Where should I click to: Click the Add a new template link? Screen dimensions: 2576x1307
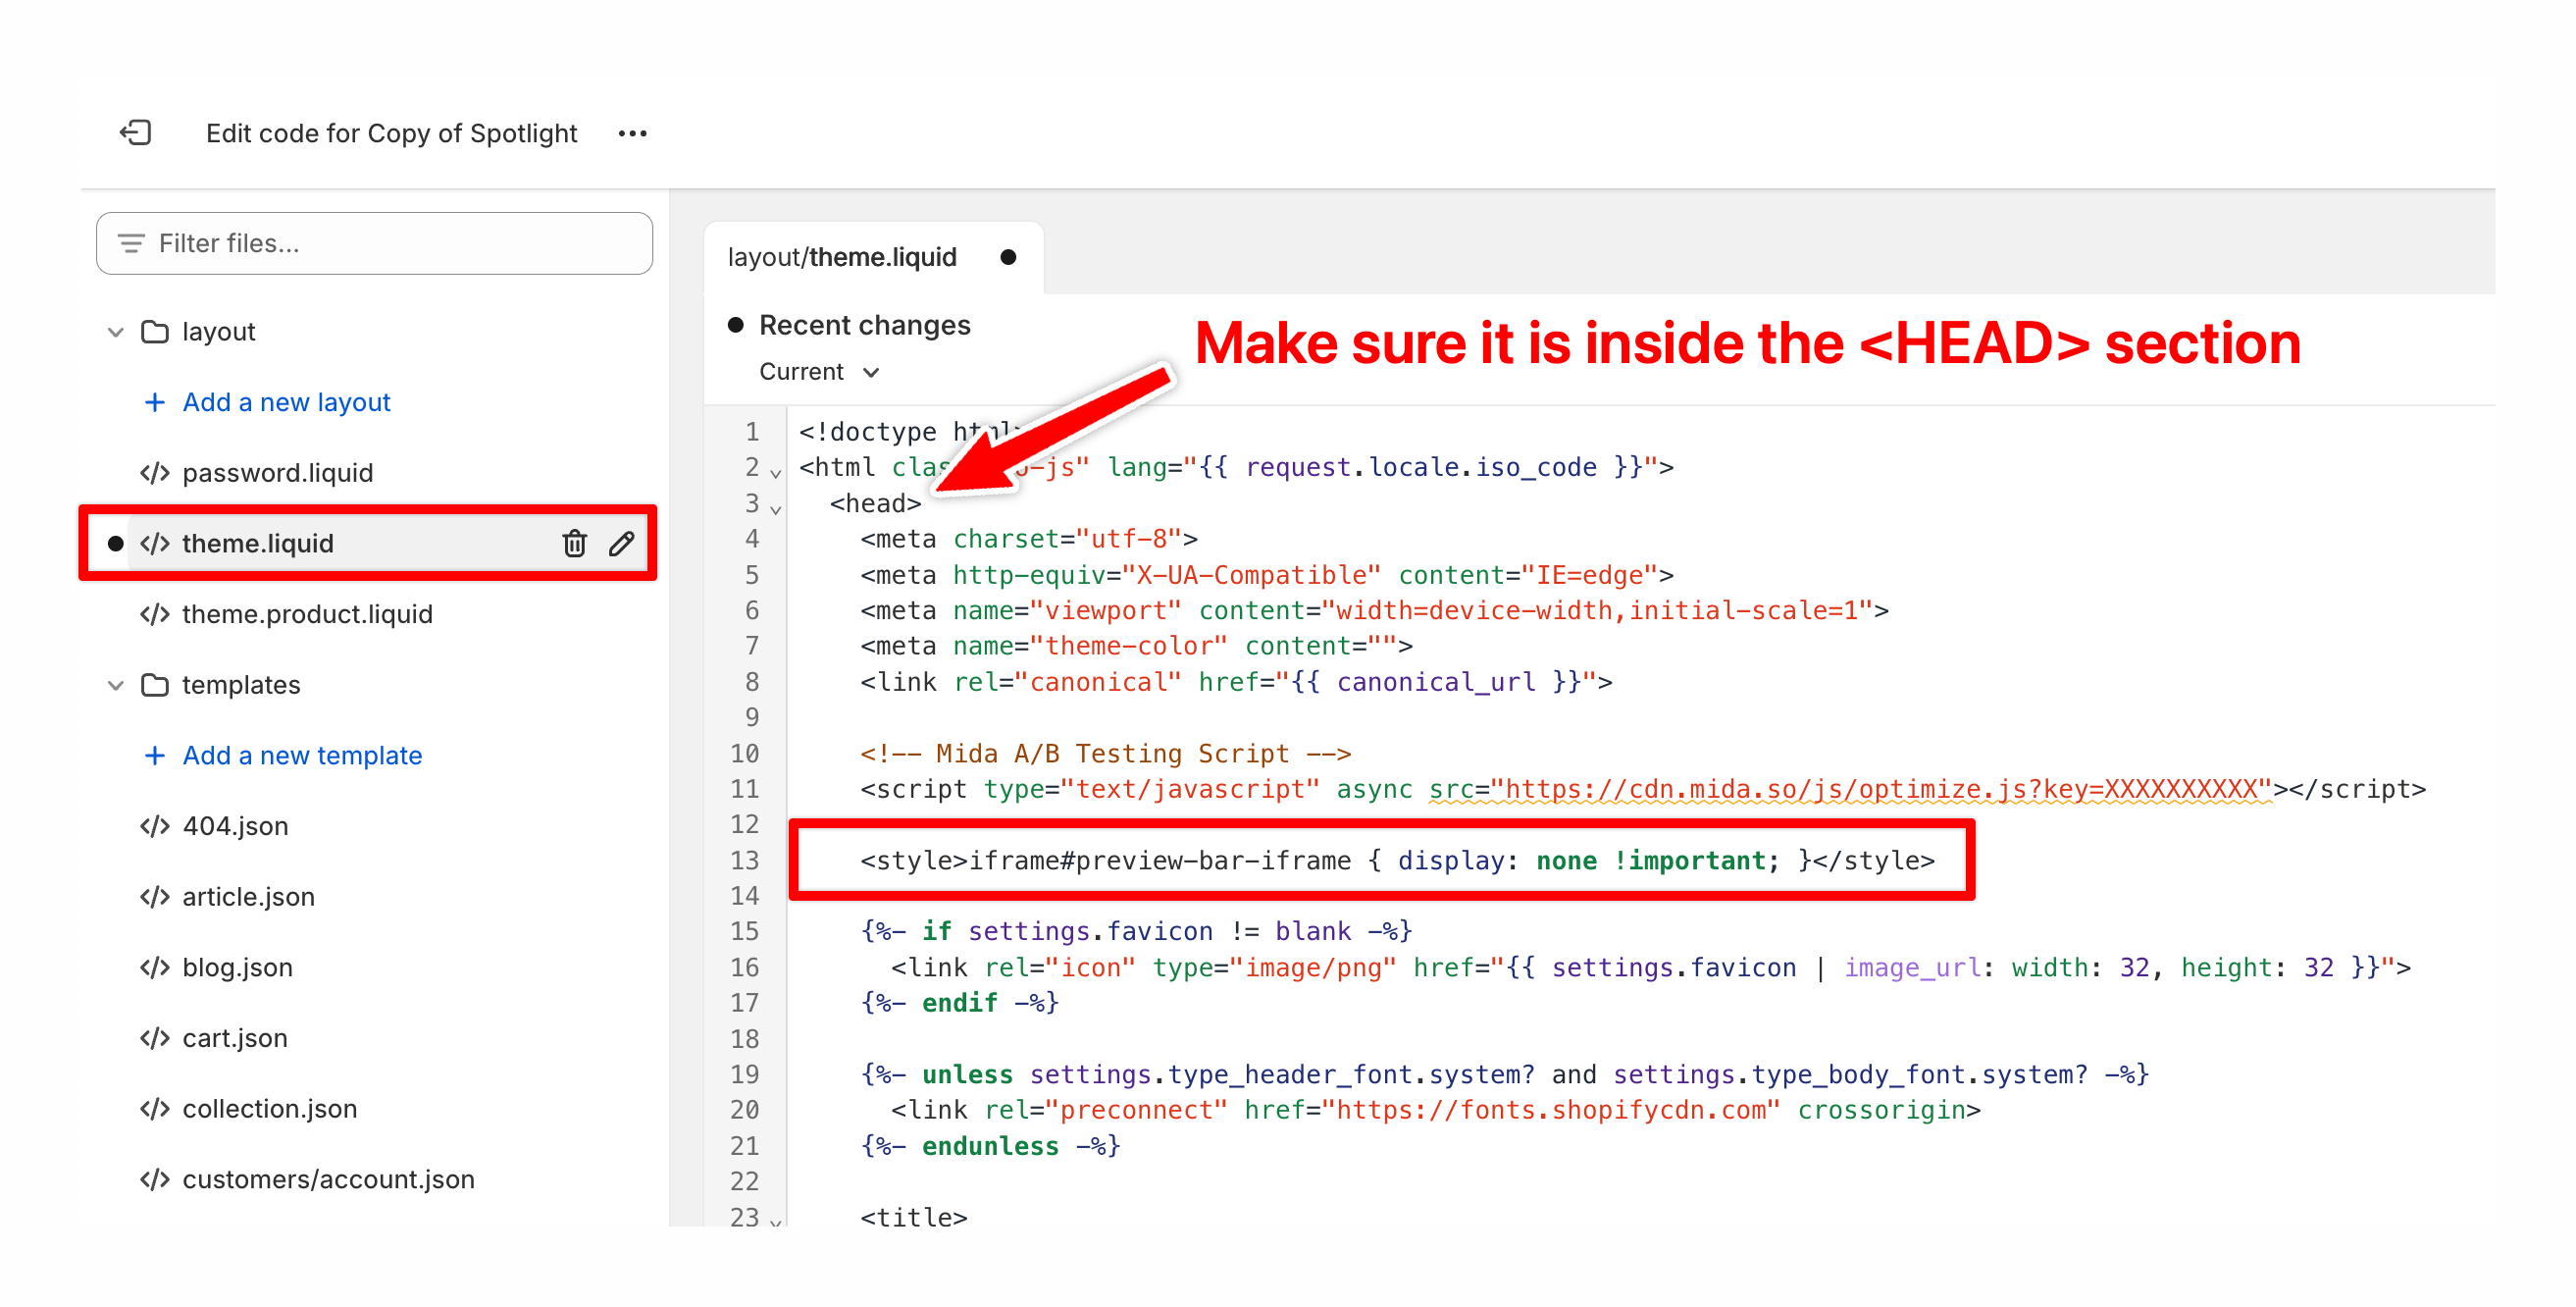click(x=302, y=755)
